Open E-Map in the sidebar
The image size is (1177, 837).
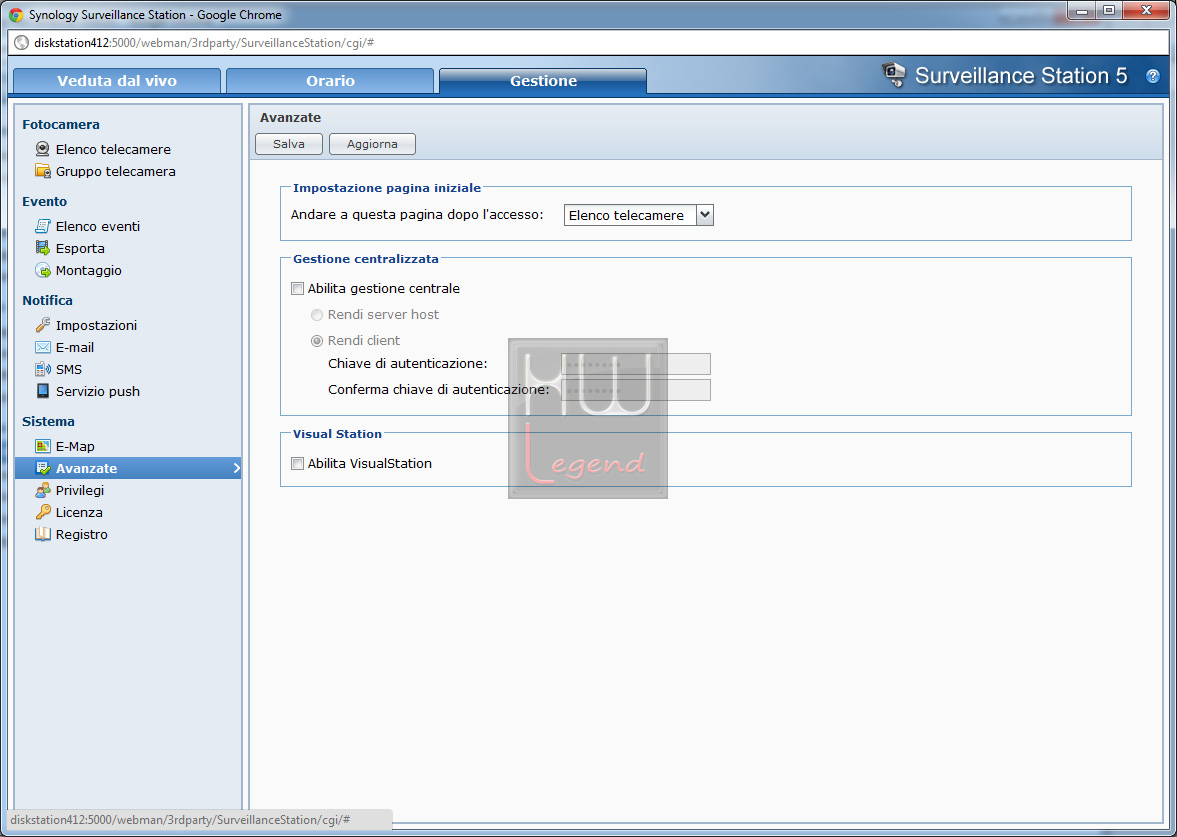pos(75,446)
